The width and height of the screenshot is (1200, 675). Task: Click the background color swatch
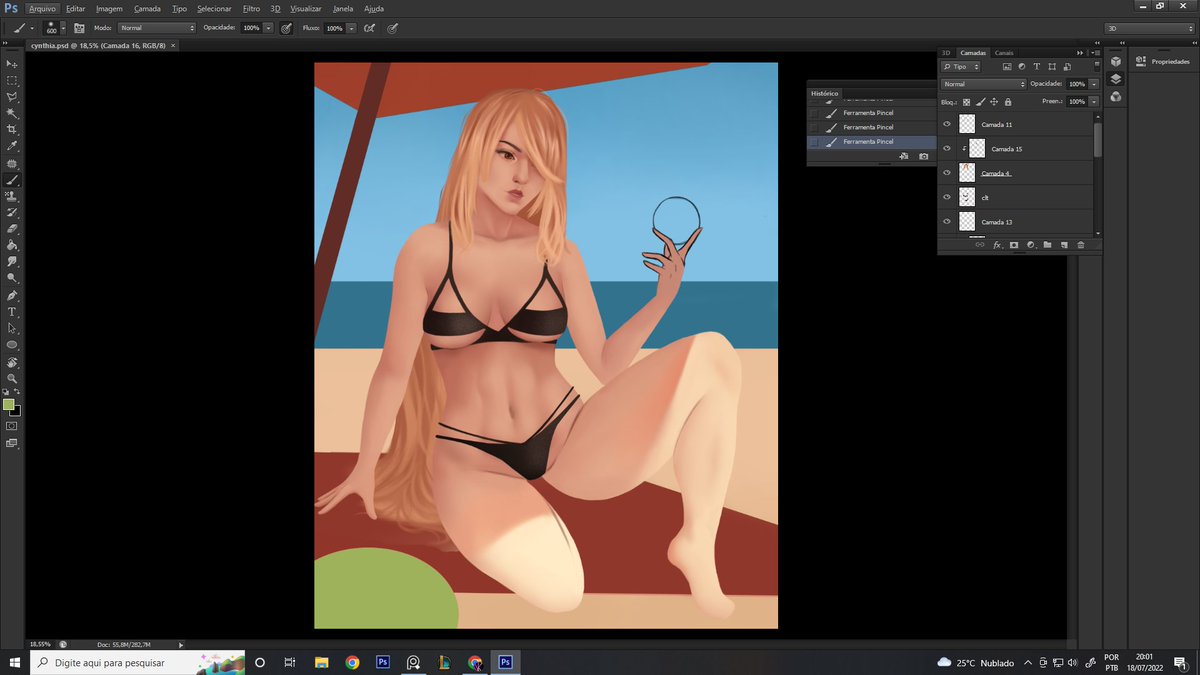17,412
